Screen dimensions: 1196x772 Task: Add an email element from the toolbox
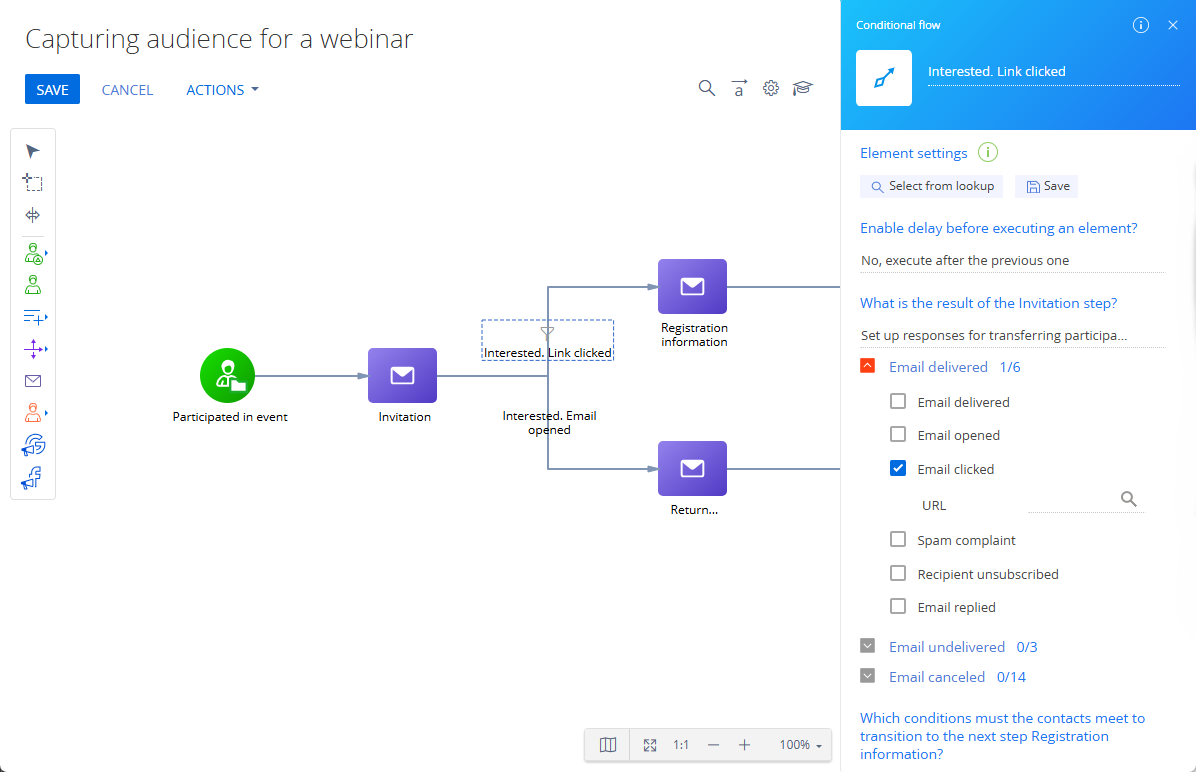(33, 381)
